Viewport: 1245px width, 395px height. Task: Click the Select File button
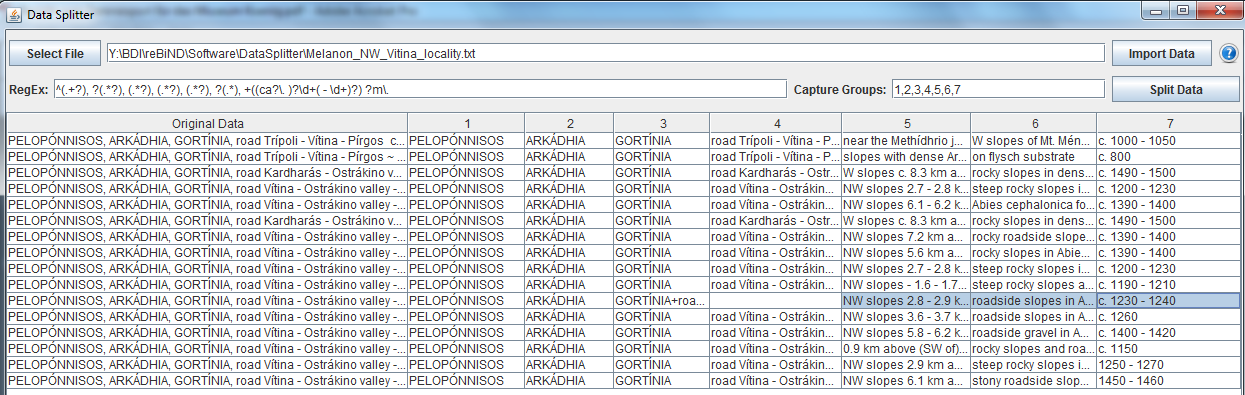point(55,53)
